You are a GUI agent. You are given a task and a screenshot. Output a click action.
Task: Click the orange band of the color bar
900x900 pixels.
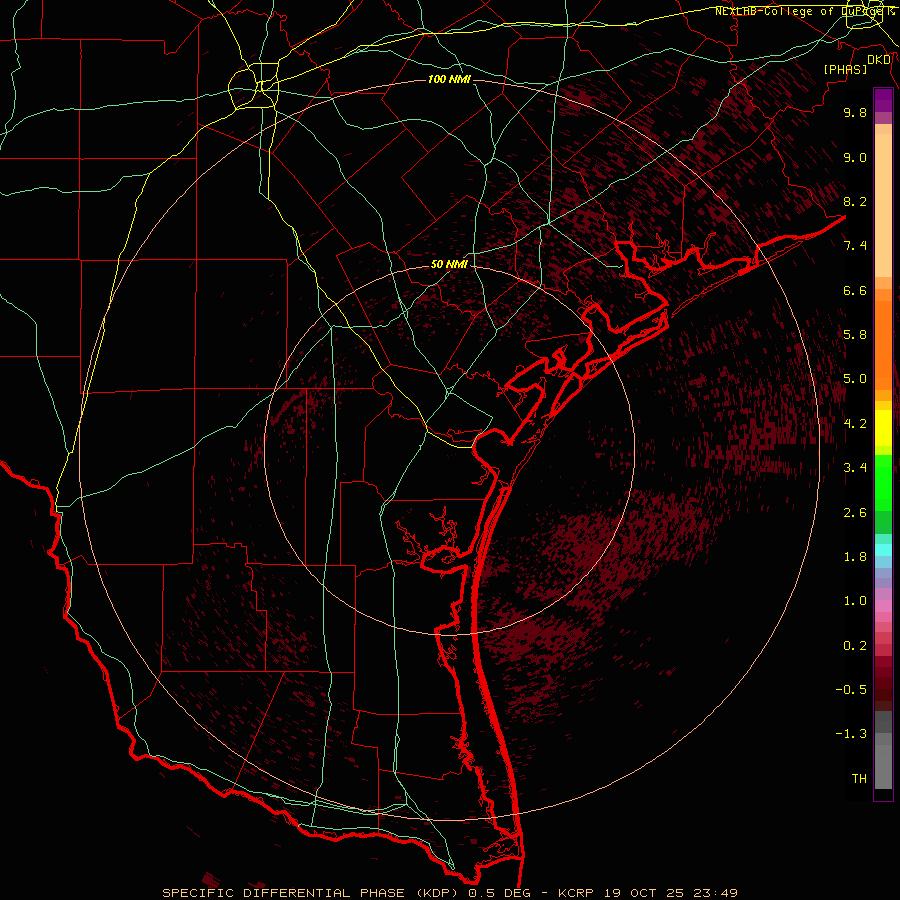pos(883,344)
